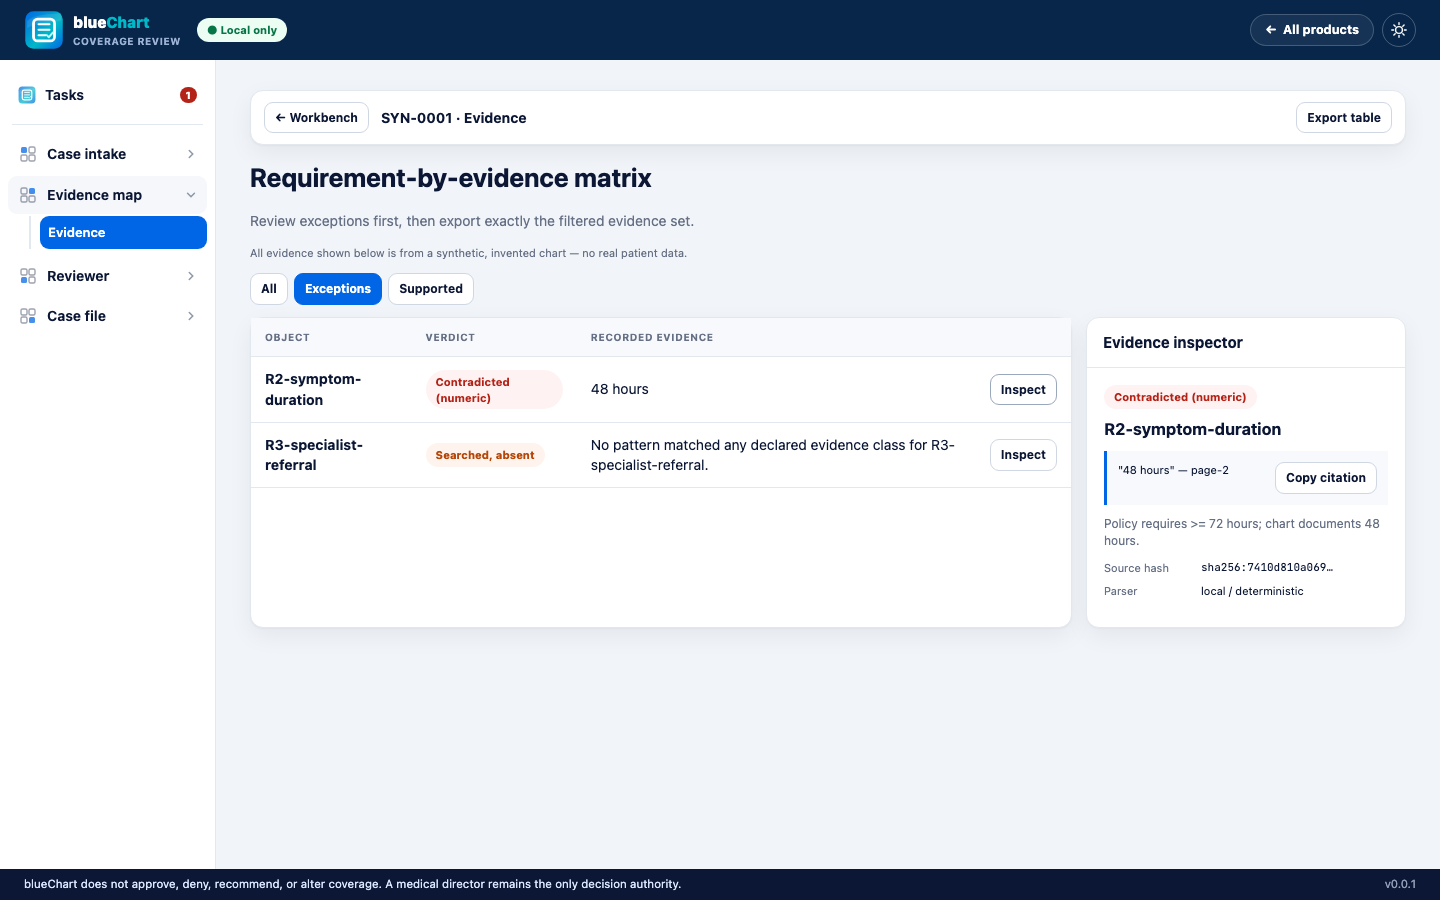This screenshot has width=1440, height=900.
Task: Click the Export table button
Action: tap(1344, 118)
